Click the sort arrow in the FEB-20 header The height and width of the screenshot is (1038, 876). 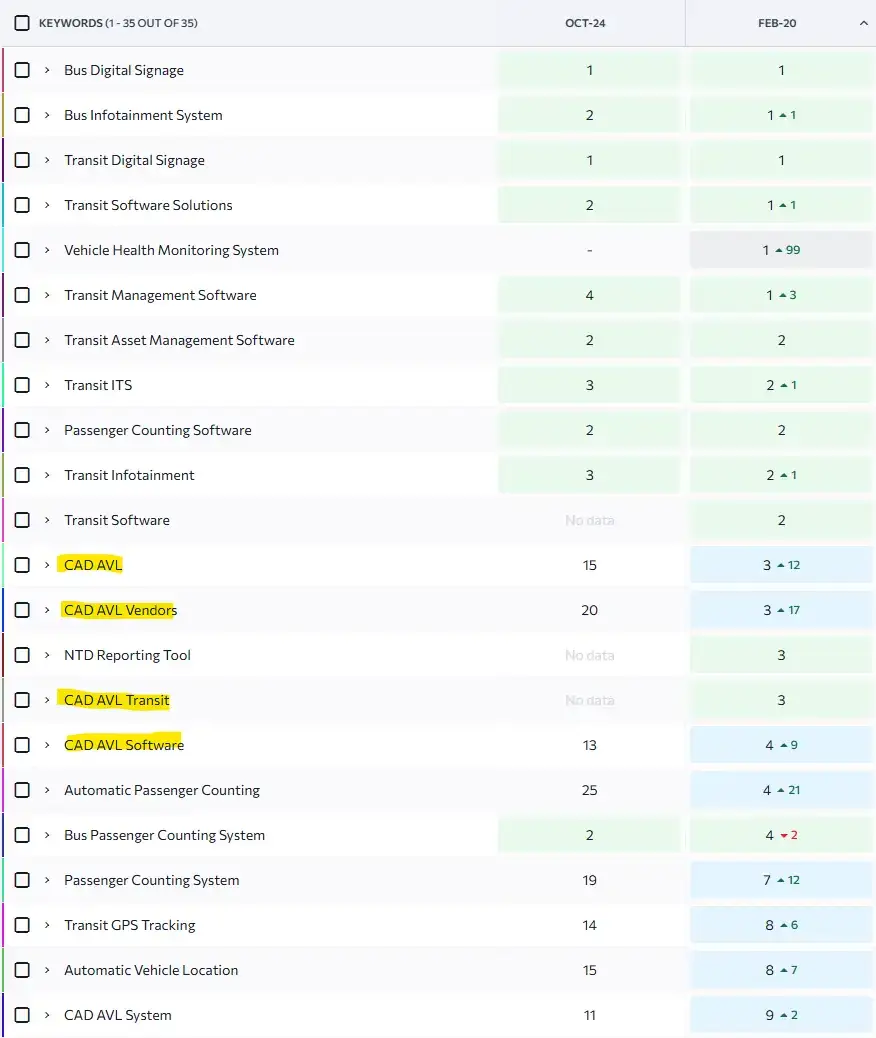click(864, 23)
